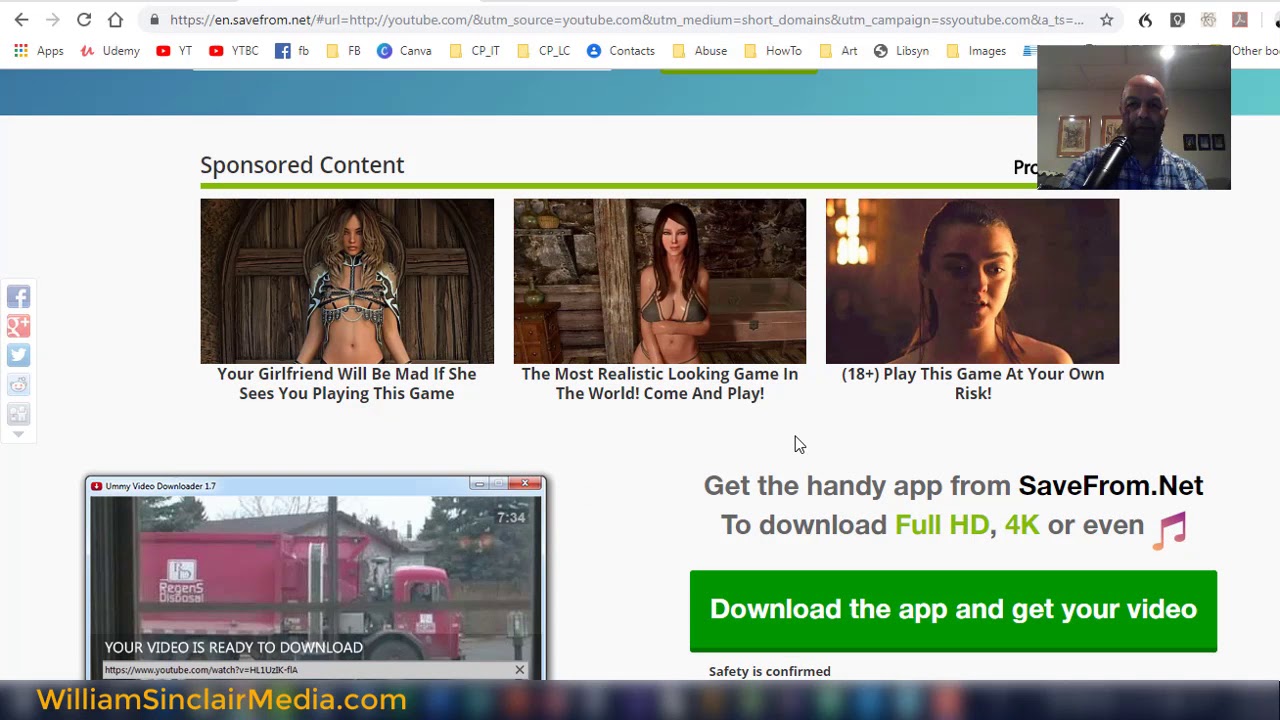1280x720 pixels.
Task: Click the browser address bar URL
Action: [x=626, y=20]
